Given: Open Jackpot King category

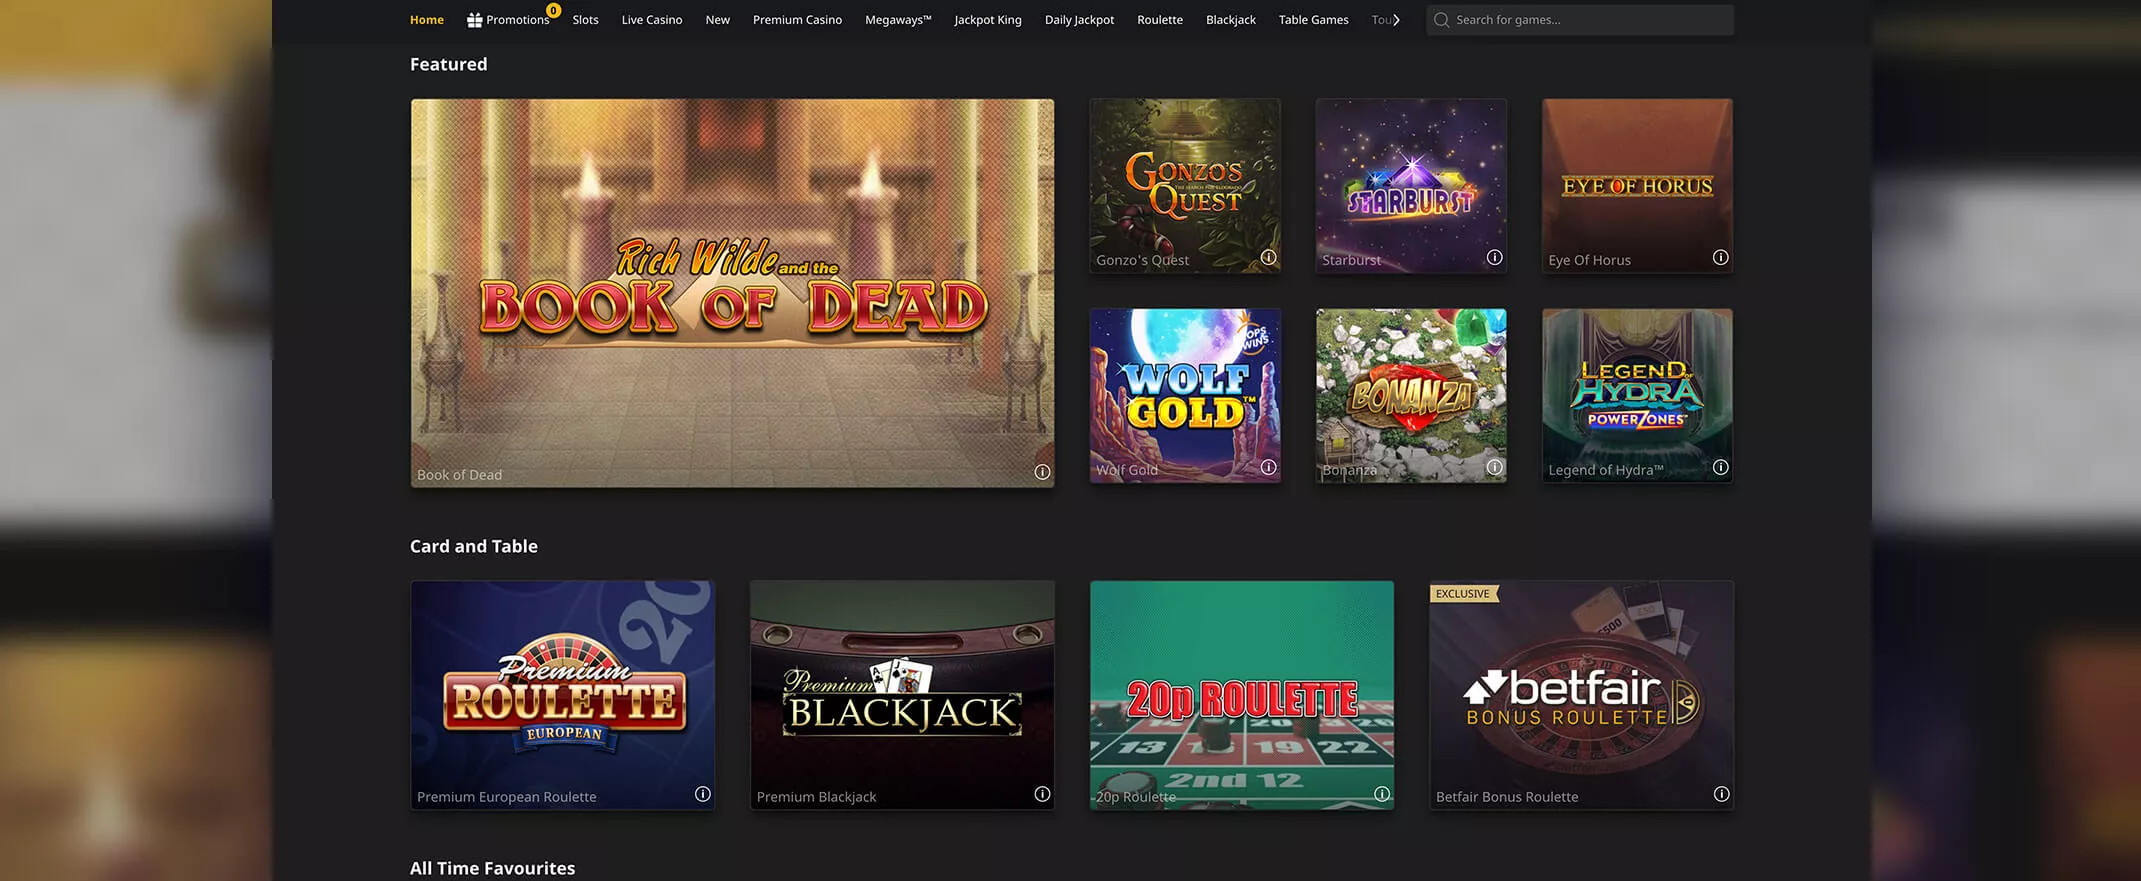Looking at the screenshot, I should click(x=988, y=20).
